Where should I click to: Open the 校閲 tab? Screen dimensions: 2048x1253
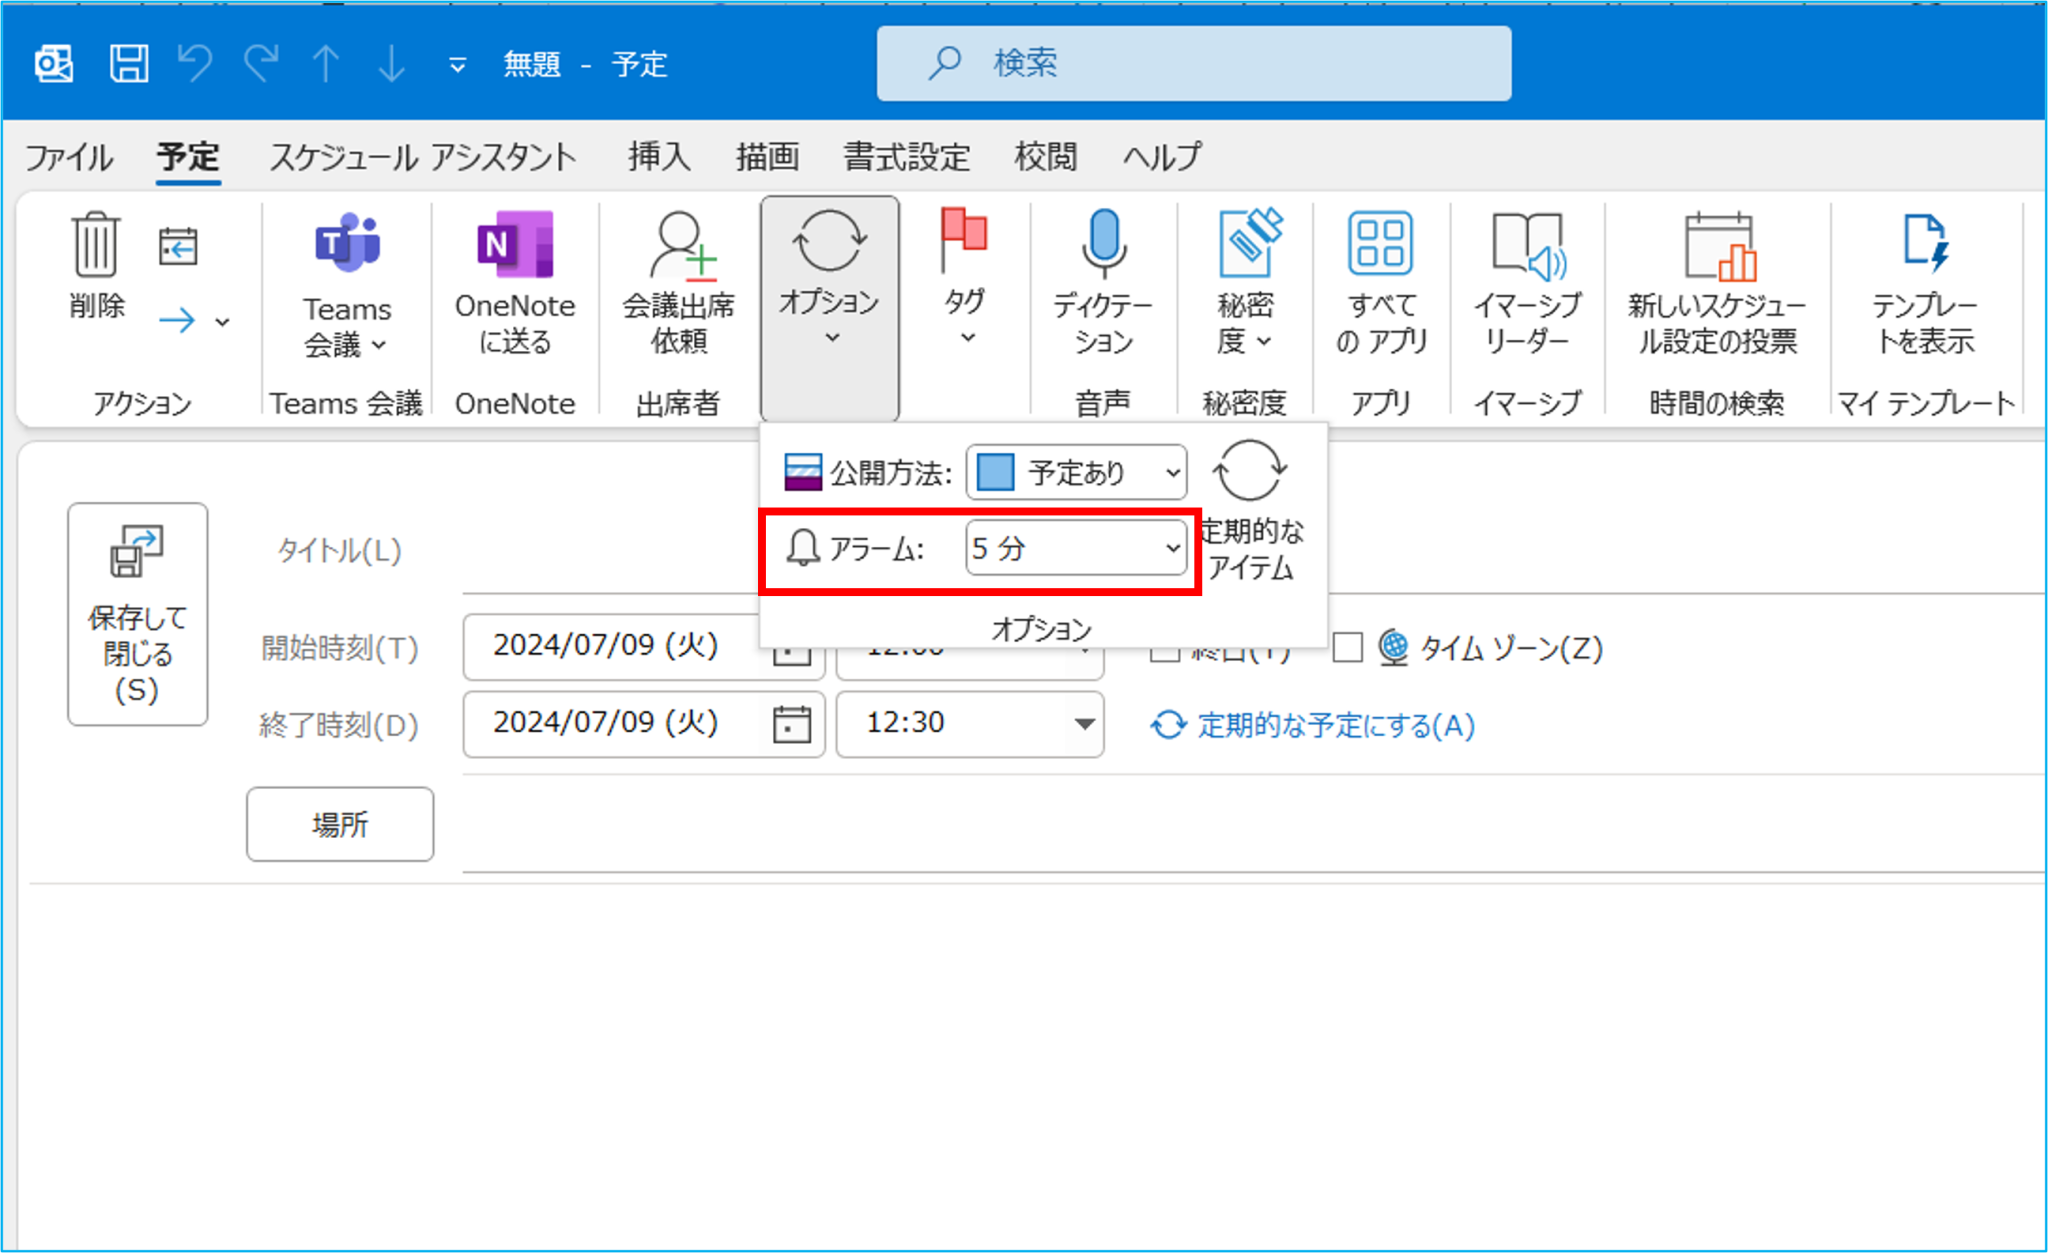click(1046, 156)
